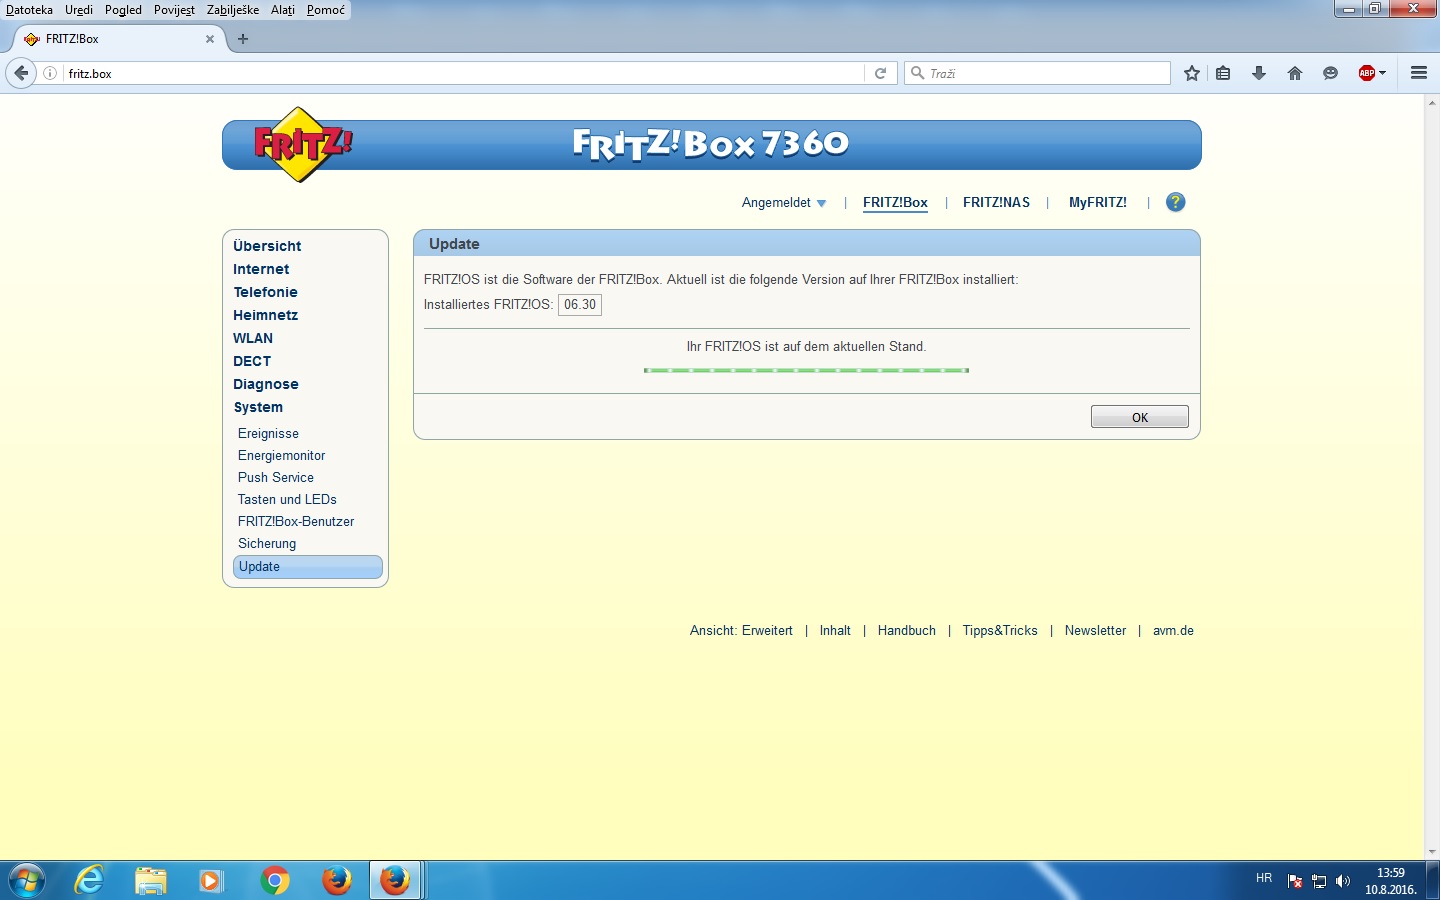The height and width of the screenshot is (900, 1440).
Task: Select Sicherung in the System submenu
Action: point(267,544)
